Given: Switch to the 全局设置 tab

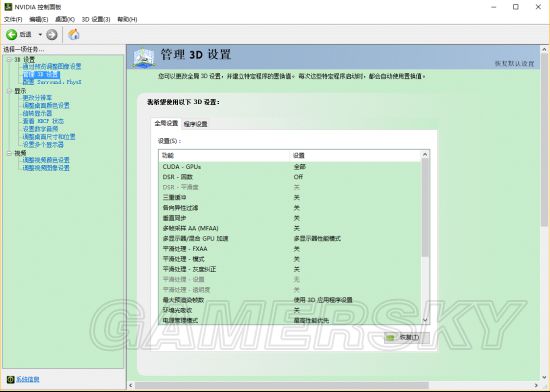Looking at the screenshot, I should tap(166, 123).
